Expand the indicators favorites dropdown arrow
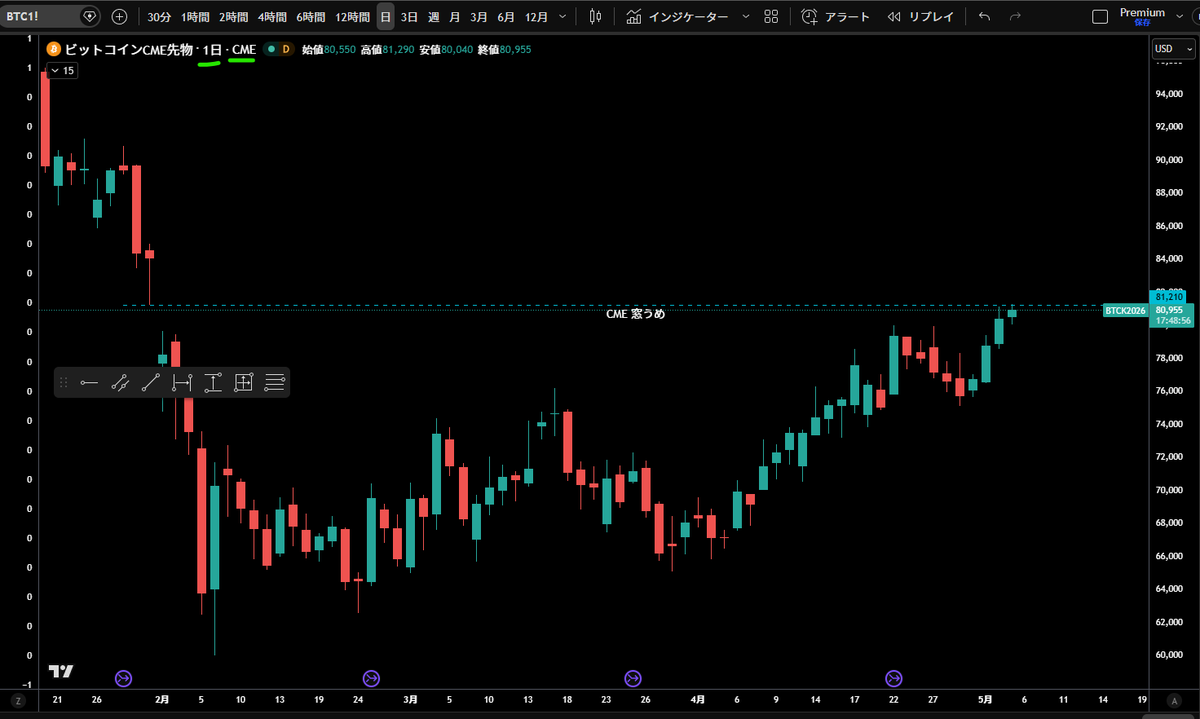This screenshot has height=719, width=1200. coord(746,17)
